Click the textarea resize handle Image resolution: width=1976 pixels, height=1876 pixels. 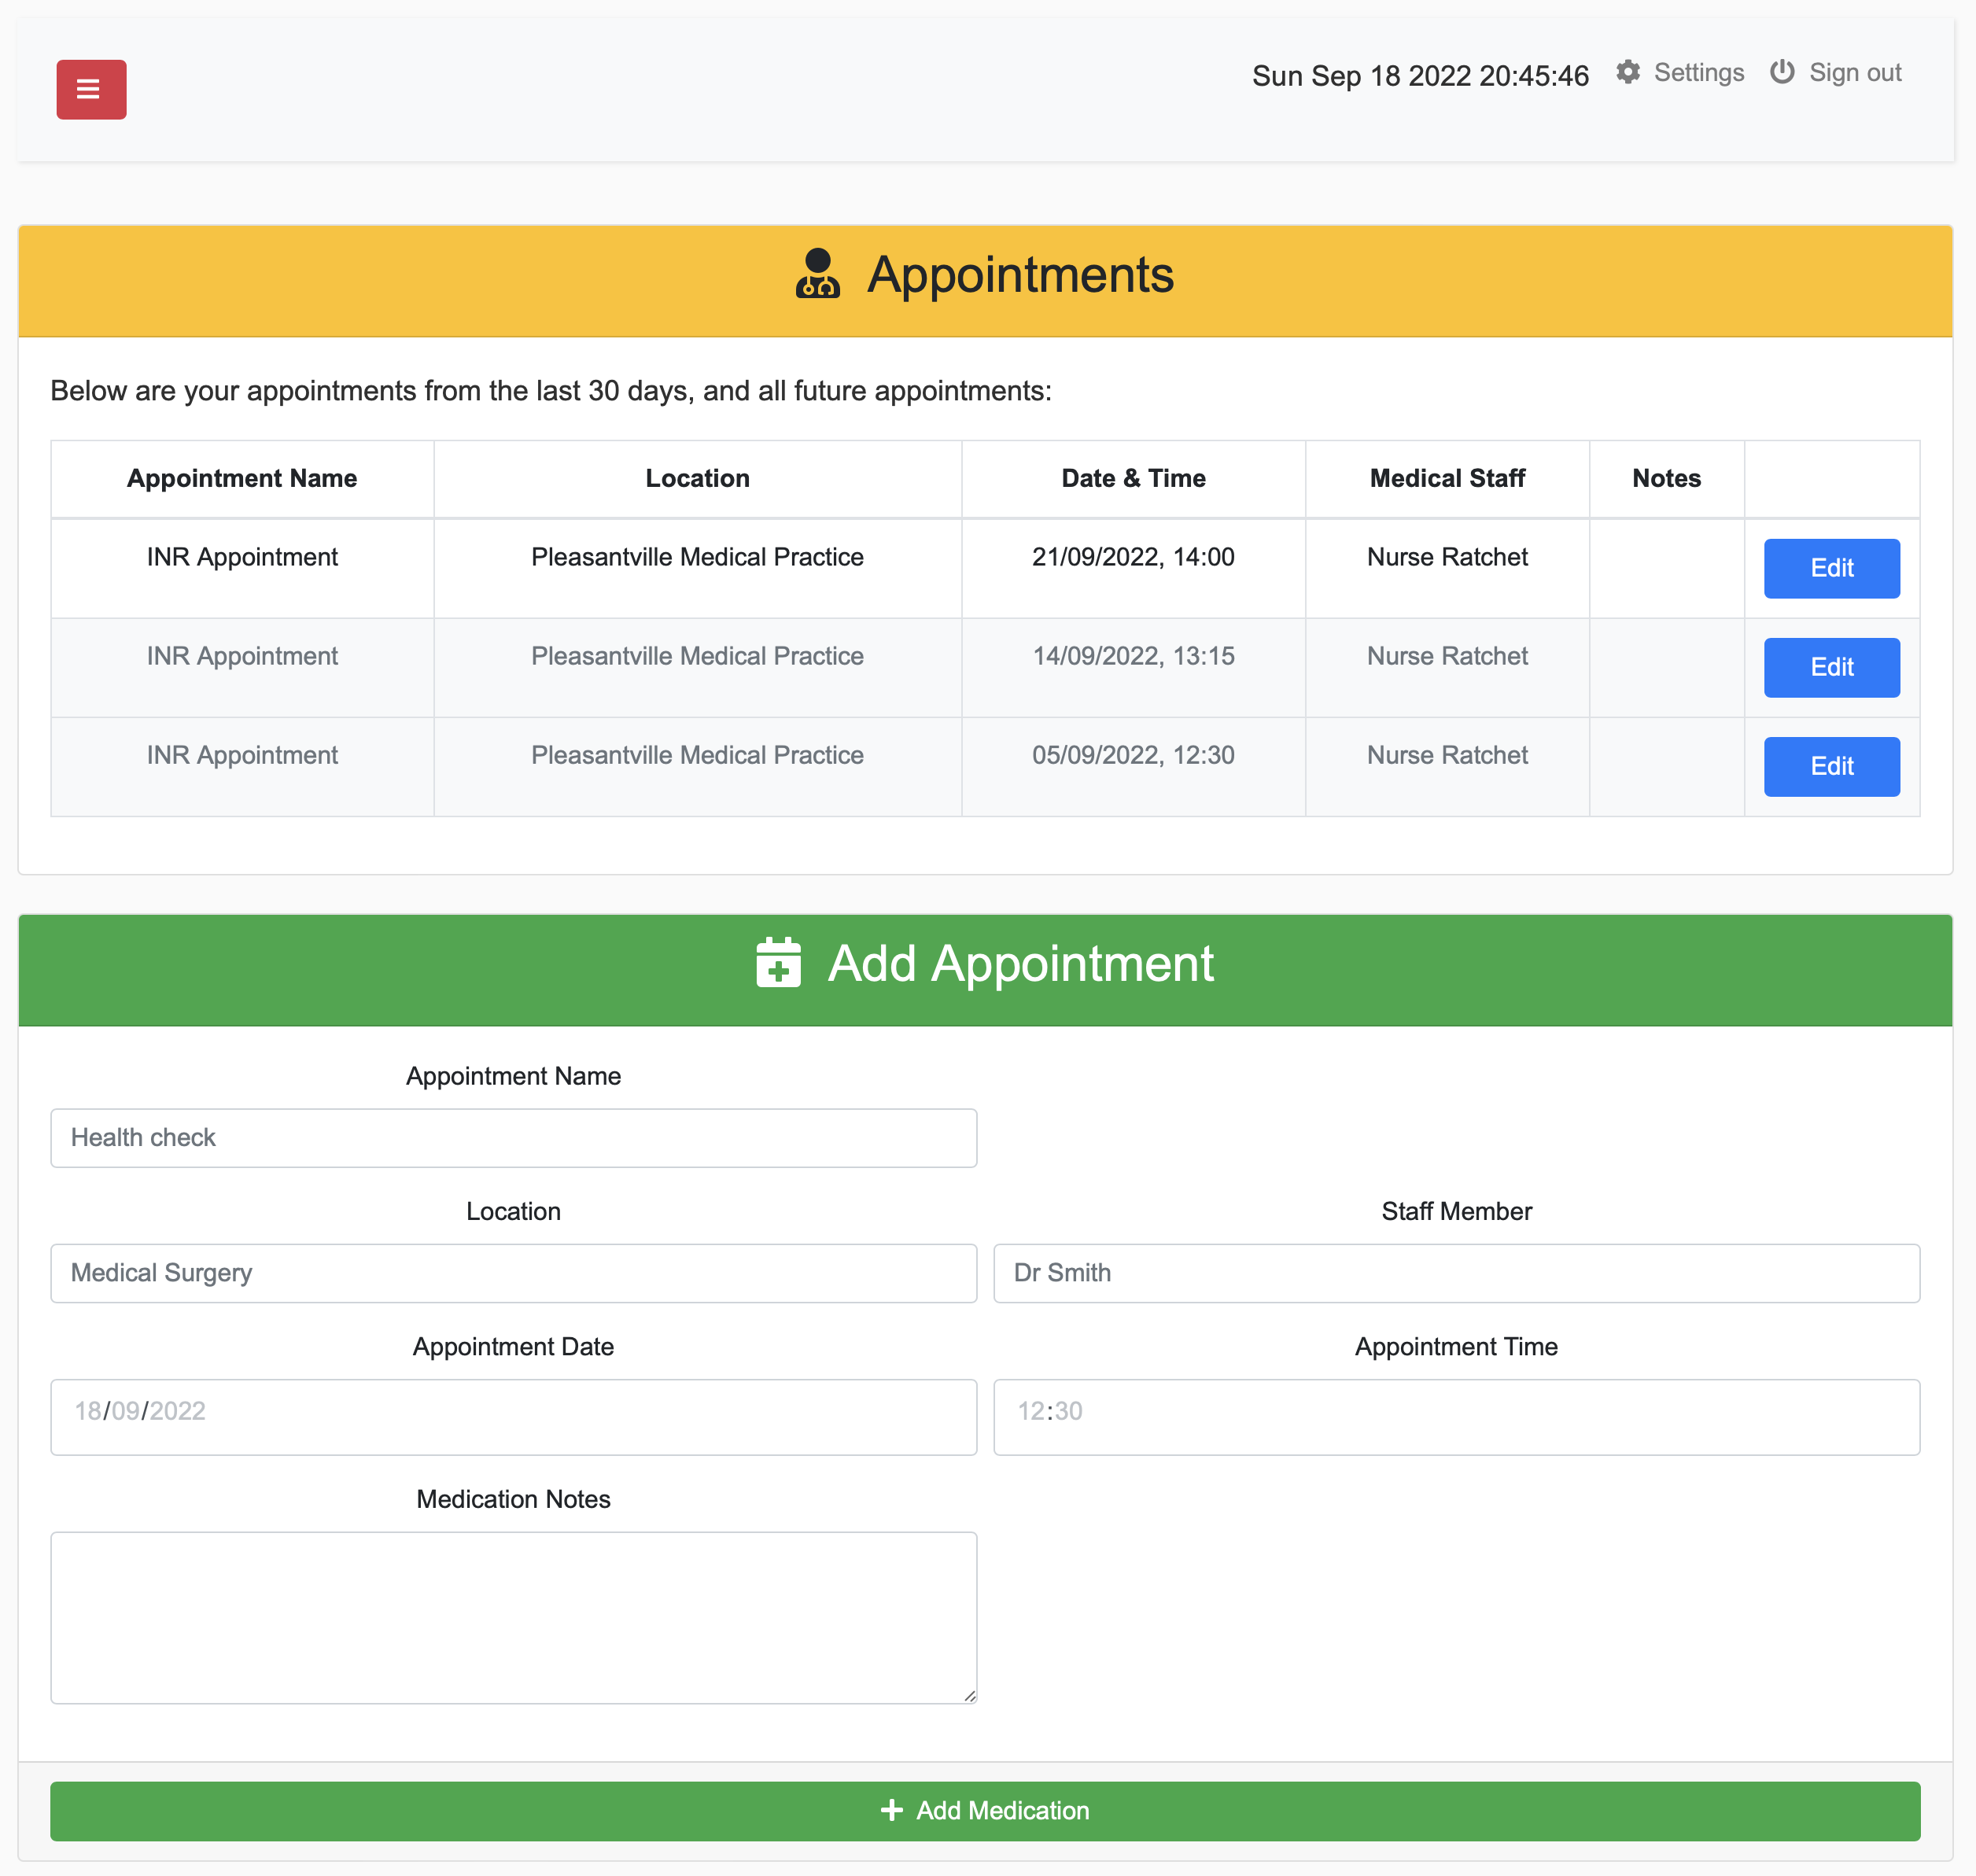tap(969, 1695)
